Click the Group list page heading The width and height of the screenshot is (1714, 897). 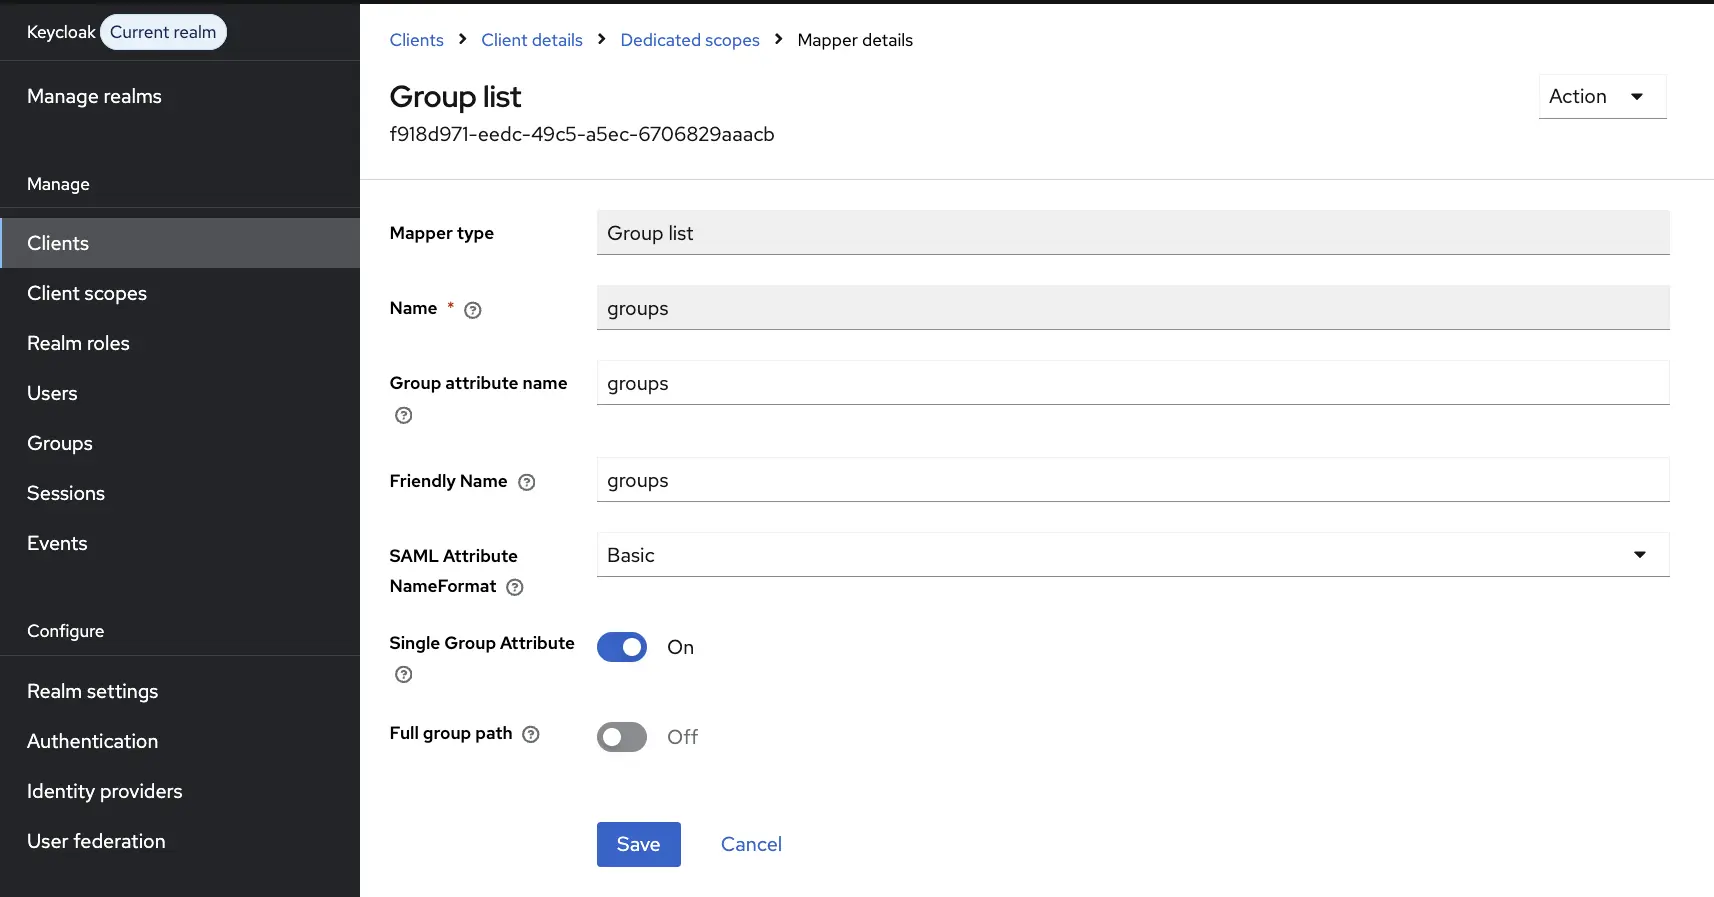pyautogui.click(x=455, y=97)
